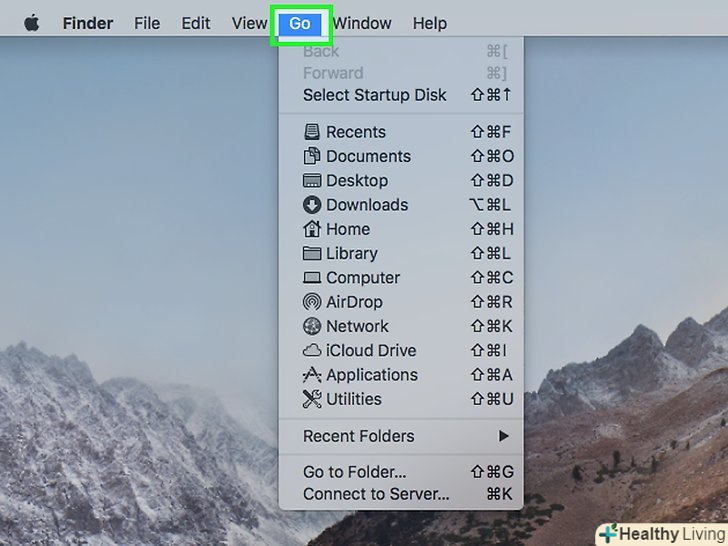728x546 pixels.
Task: Select Network from the Go menu
Action: 401,326
